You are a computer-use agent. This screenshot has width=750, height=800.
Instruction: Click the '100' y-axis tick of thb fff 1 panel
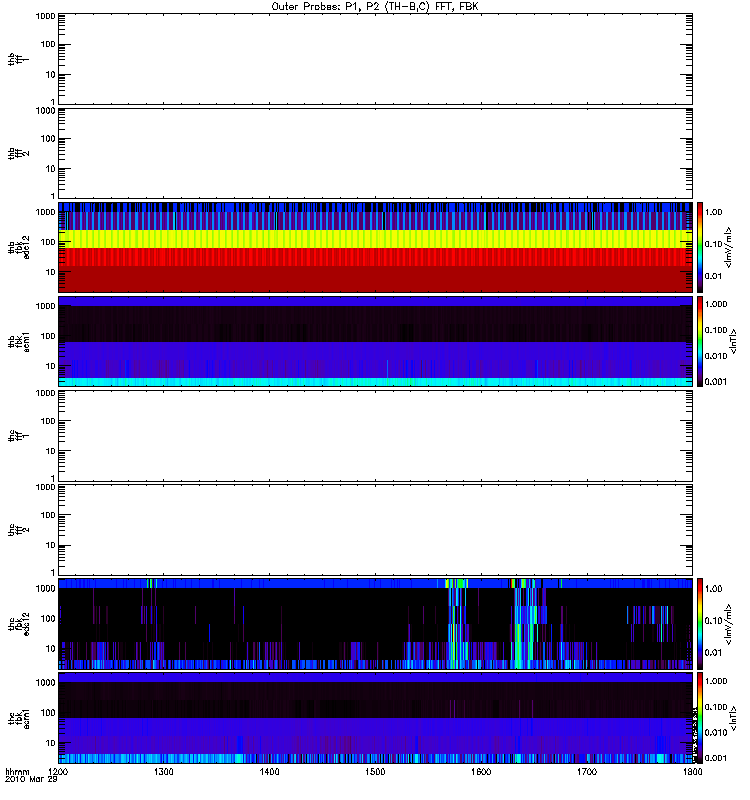(x=48, y=44)
